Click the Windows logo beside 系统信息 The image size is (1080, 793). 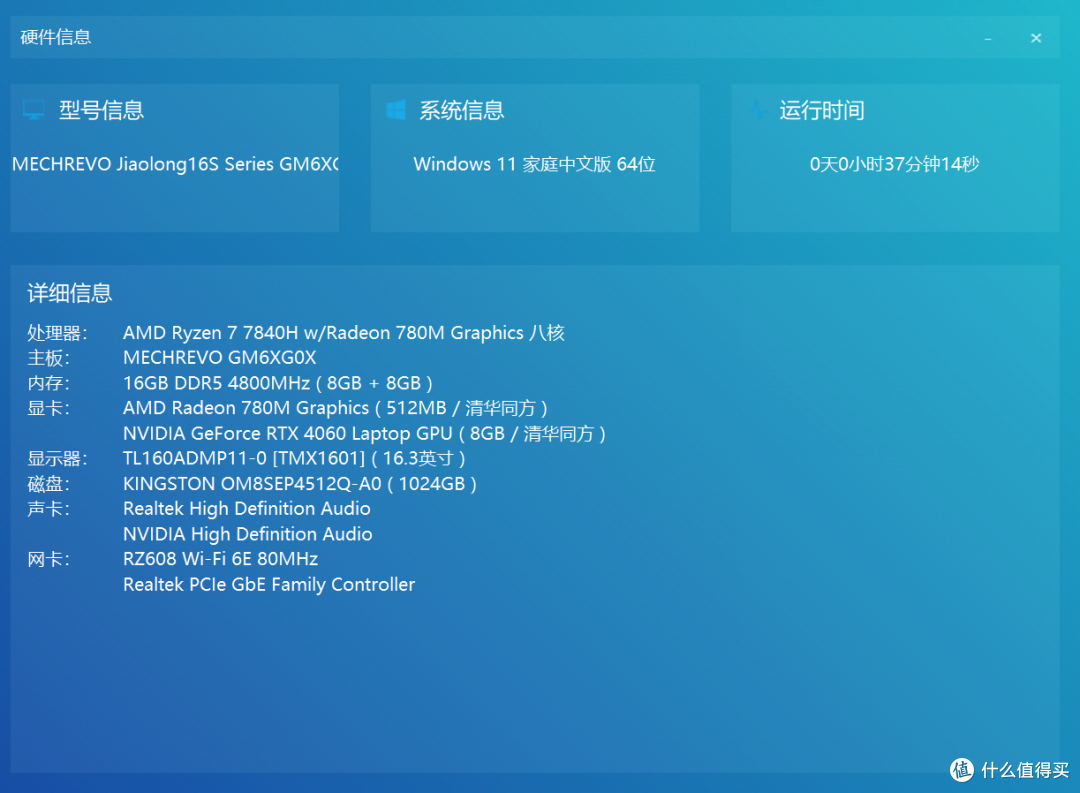[x=395, y=110]
